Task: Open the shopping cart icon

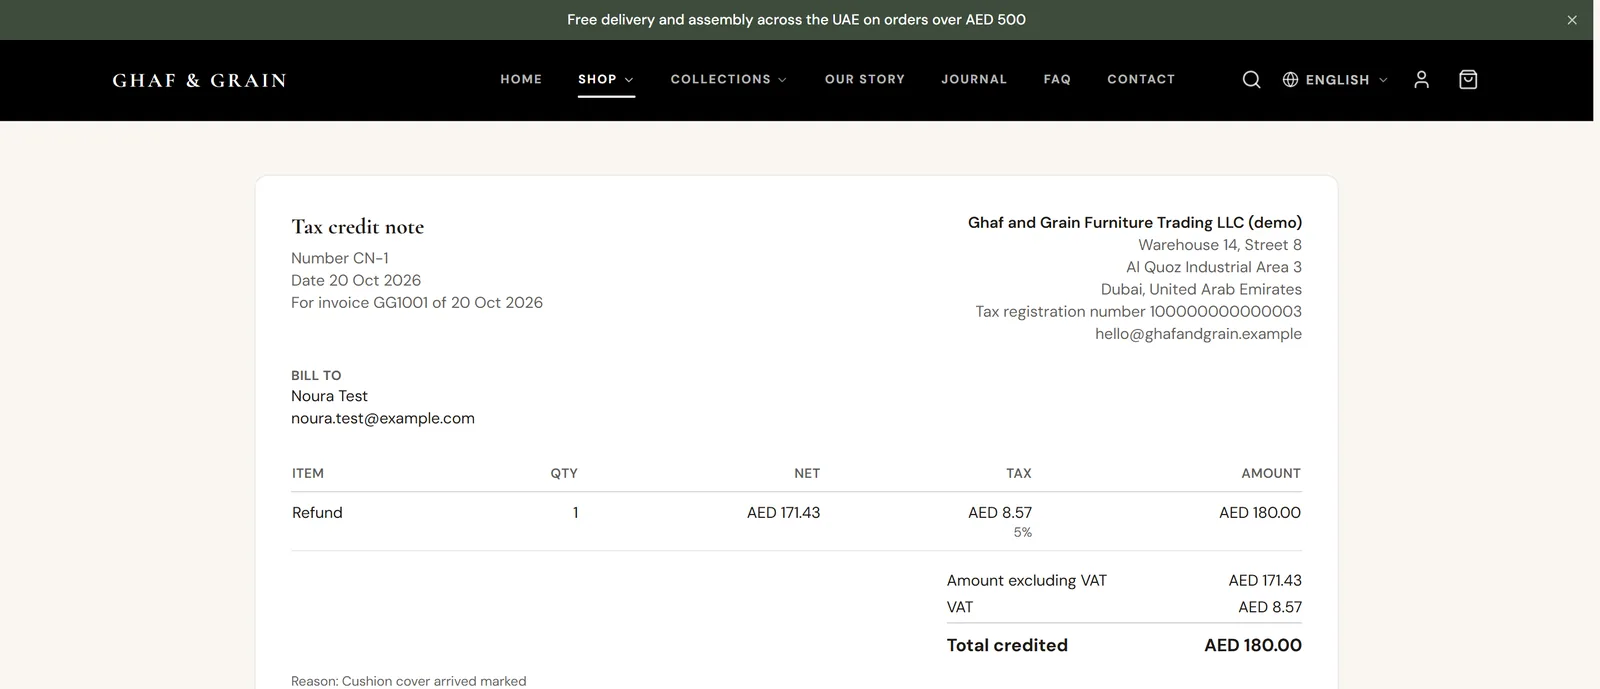Action: click(x=1468, y=80)
